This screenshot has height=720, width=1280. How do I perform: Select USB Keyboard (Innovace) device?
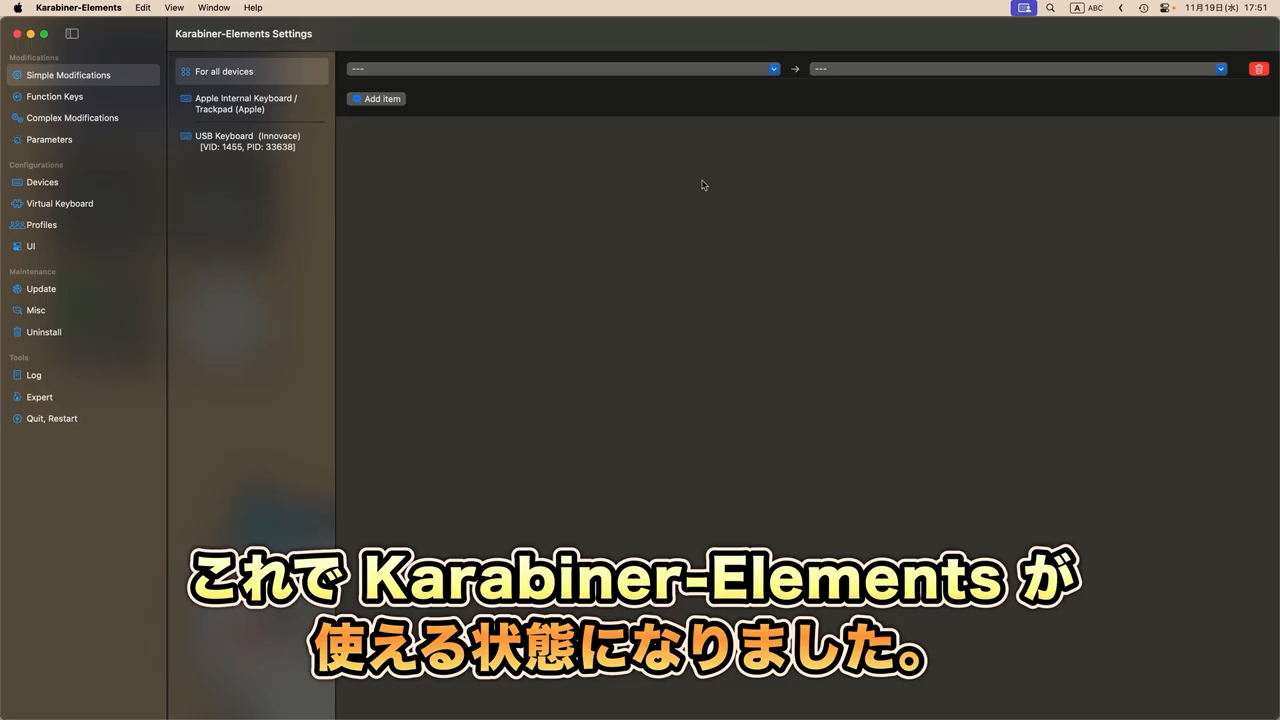pyautogui.click(x=247, y=142)
